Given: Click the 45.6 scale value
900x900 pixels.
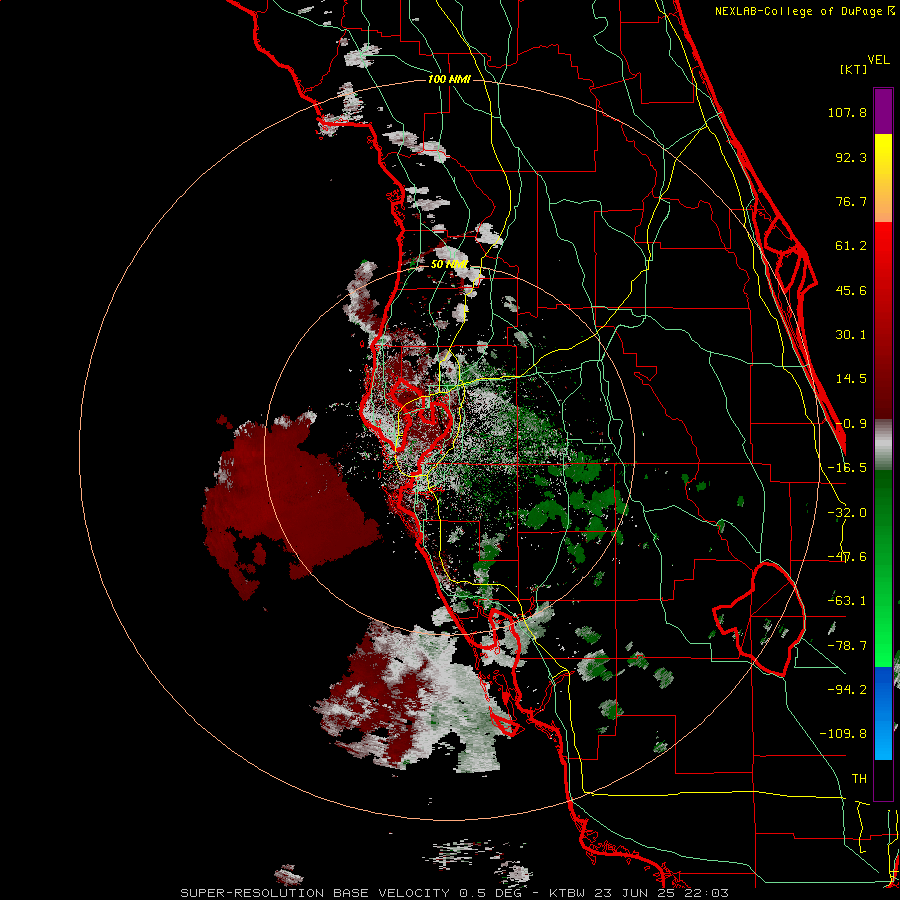Looking at the screenshot, I should (x=851, y=290).
